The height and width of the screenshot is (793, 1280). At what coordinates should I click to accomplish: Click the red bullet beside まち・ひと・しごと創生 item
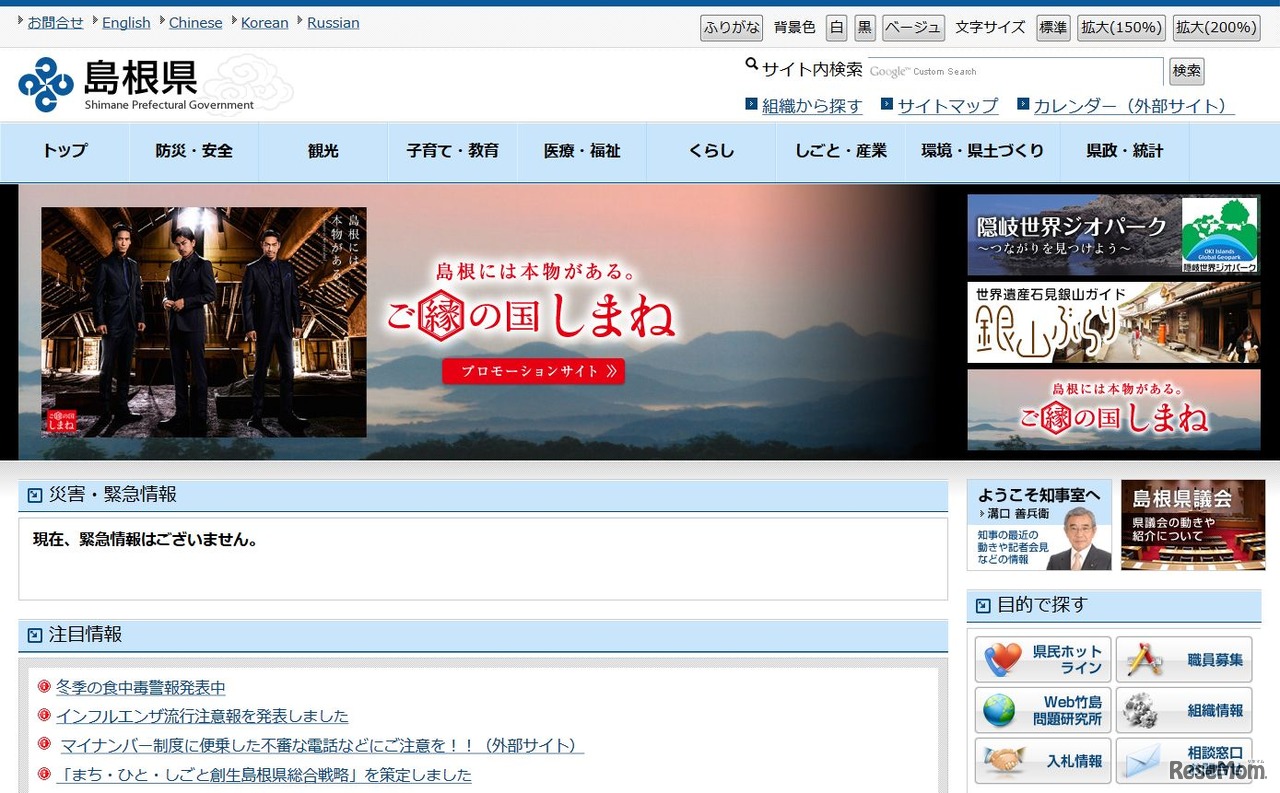[44, 773]
